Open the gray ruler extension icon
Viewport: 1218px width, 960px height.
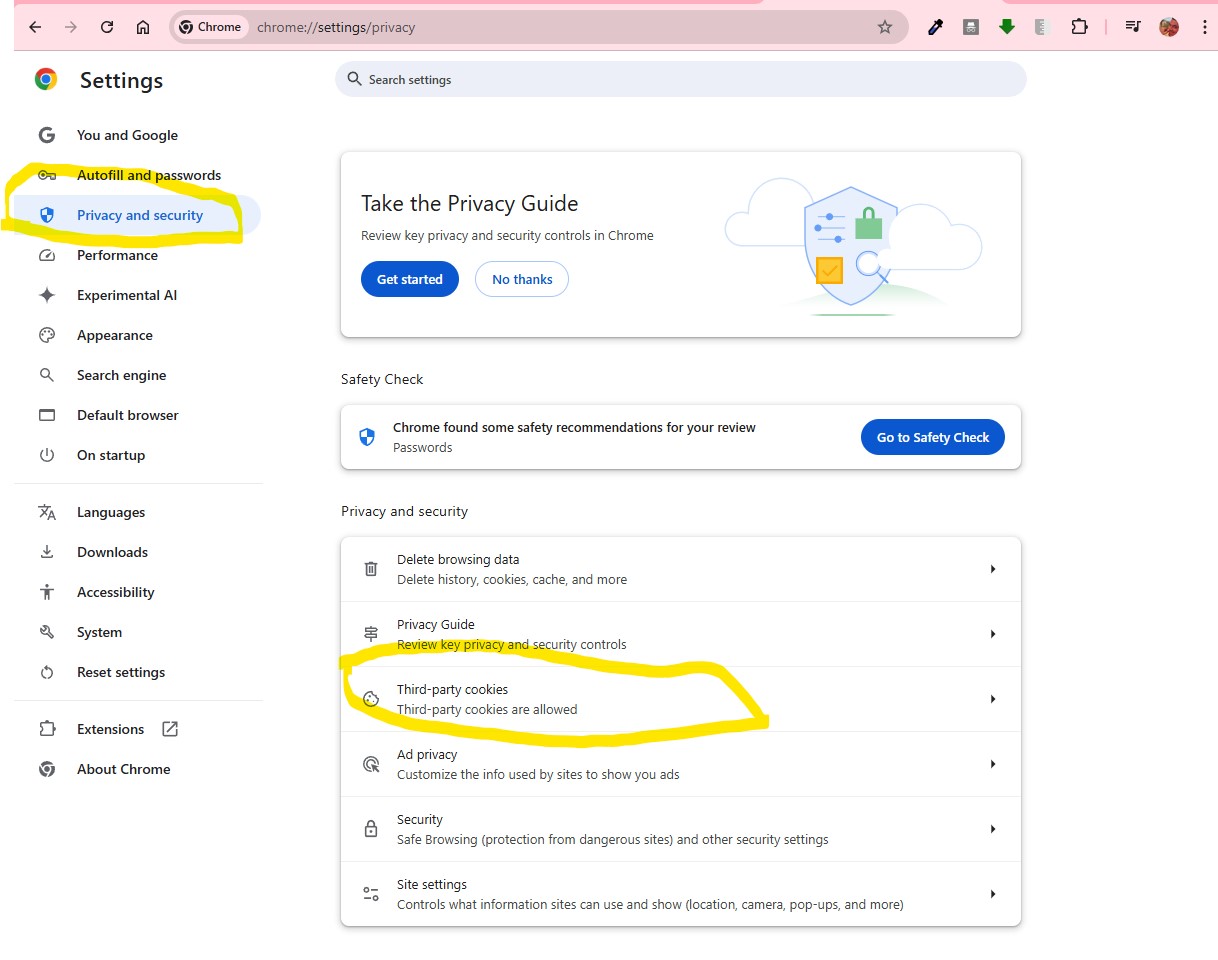(x=1043, y=28)
